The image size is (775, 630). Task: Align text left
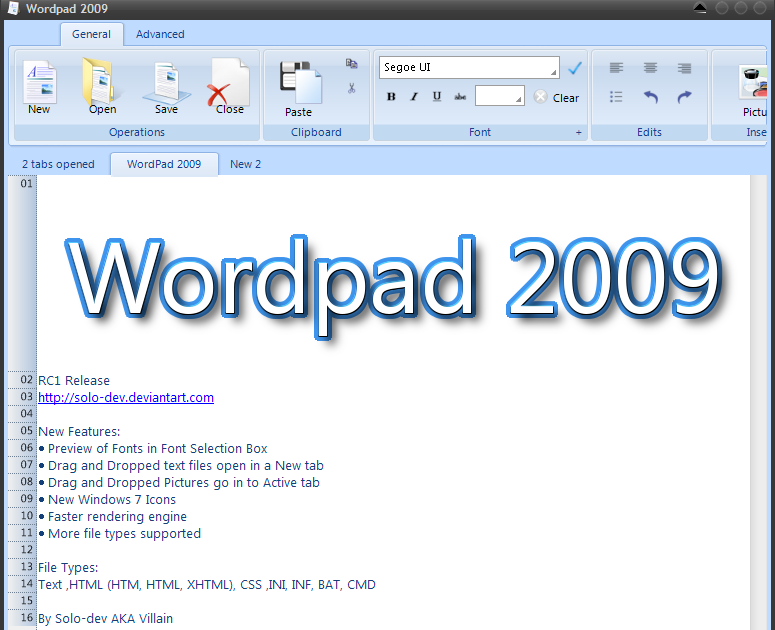click(x=616, y=68)
